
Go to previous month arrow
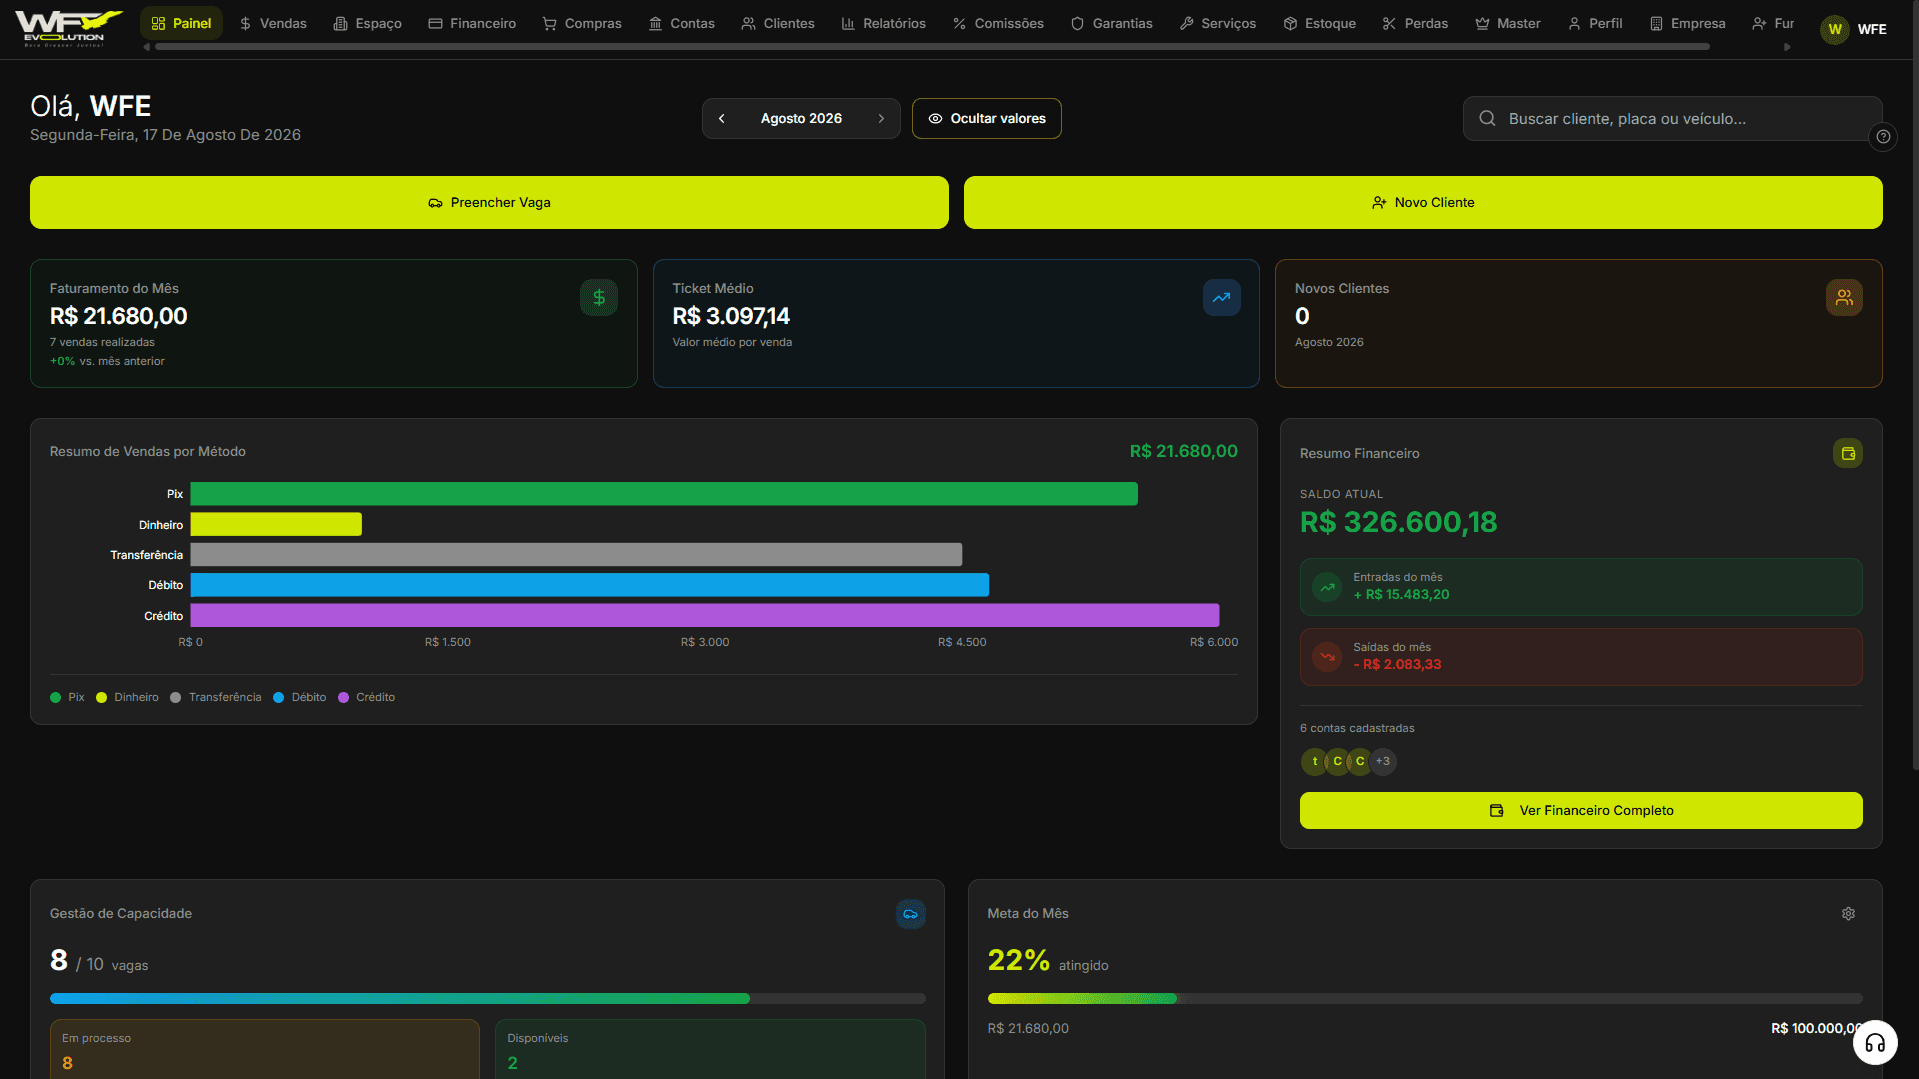[x=721, y=118]
